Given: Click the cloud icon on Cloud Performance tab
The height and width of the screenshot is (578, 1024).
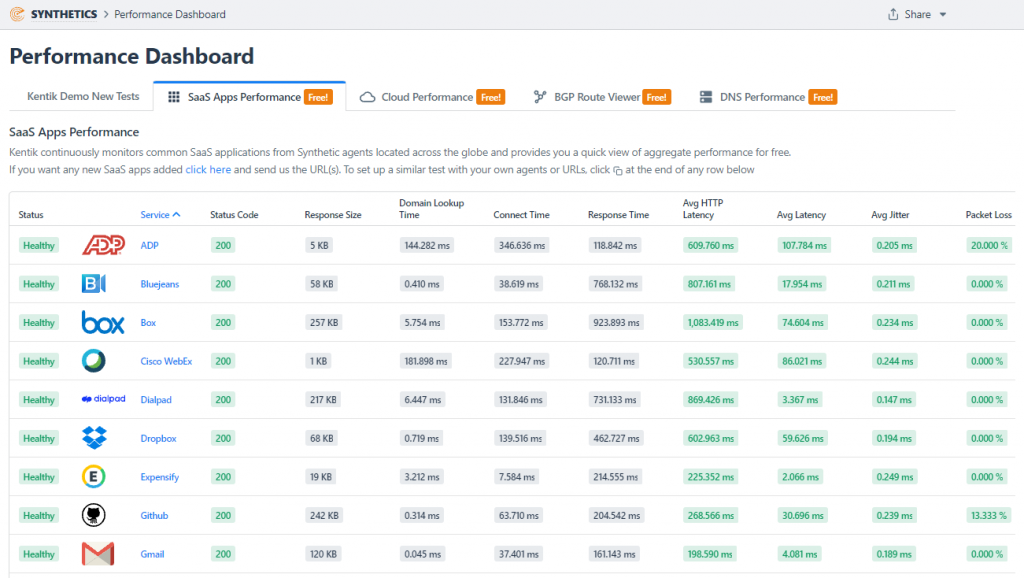Looking at the screenshot, I should pos(368,97).
